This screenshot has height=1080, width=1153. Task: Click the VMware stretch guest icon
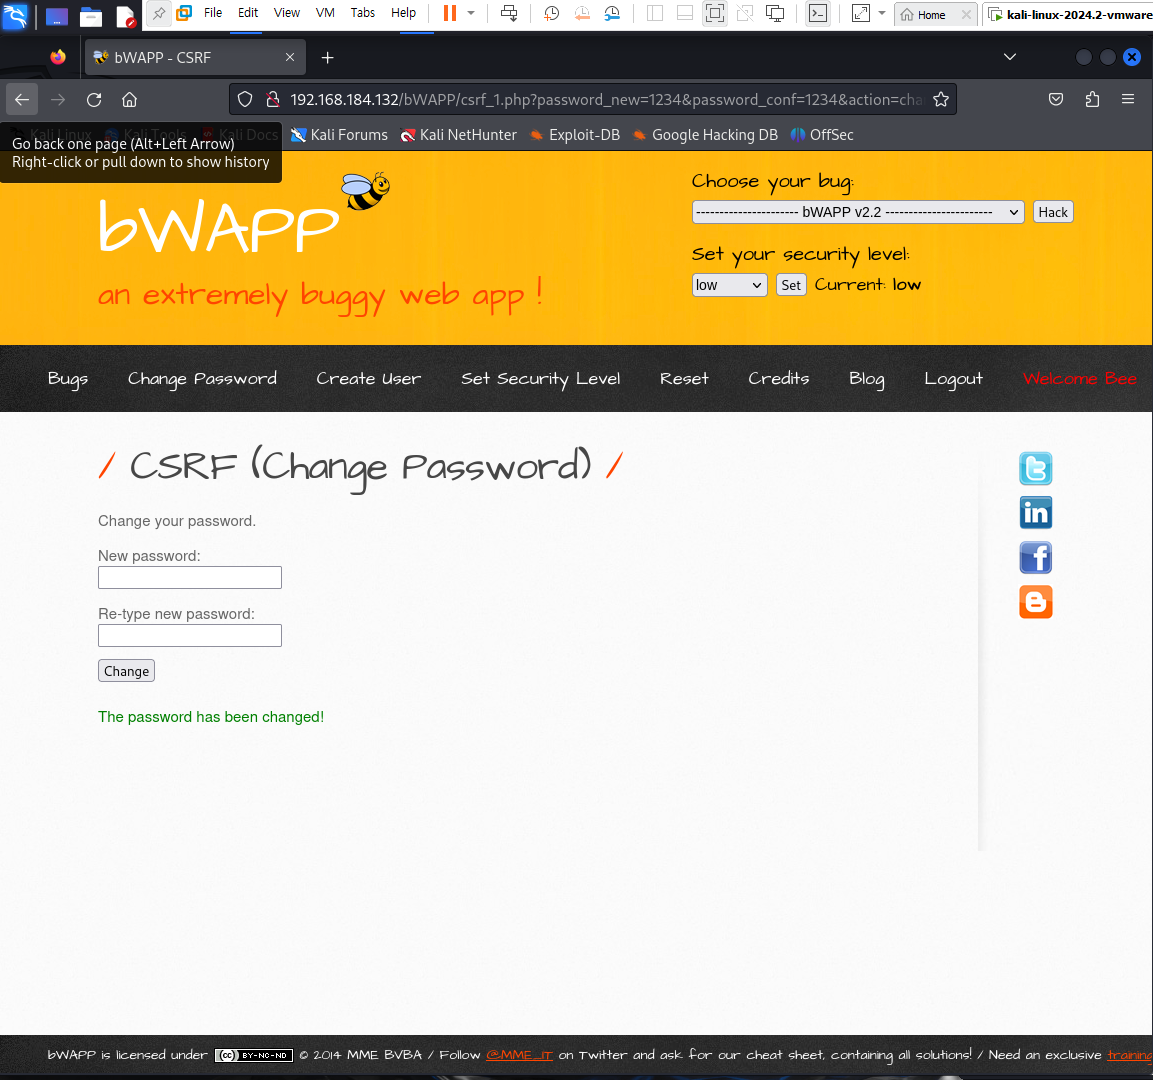[860, 13]
